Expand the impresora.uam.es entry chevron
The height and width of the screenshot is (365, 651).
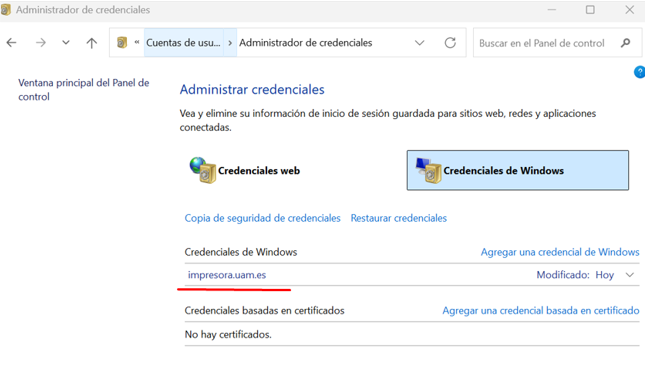(x=630, y=275)
